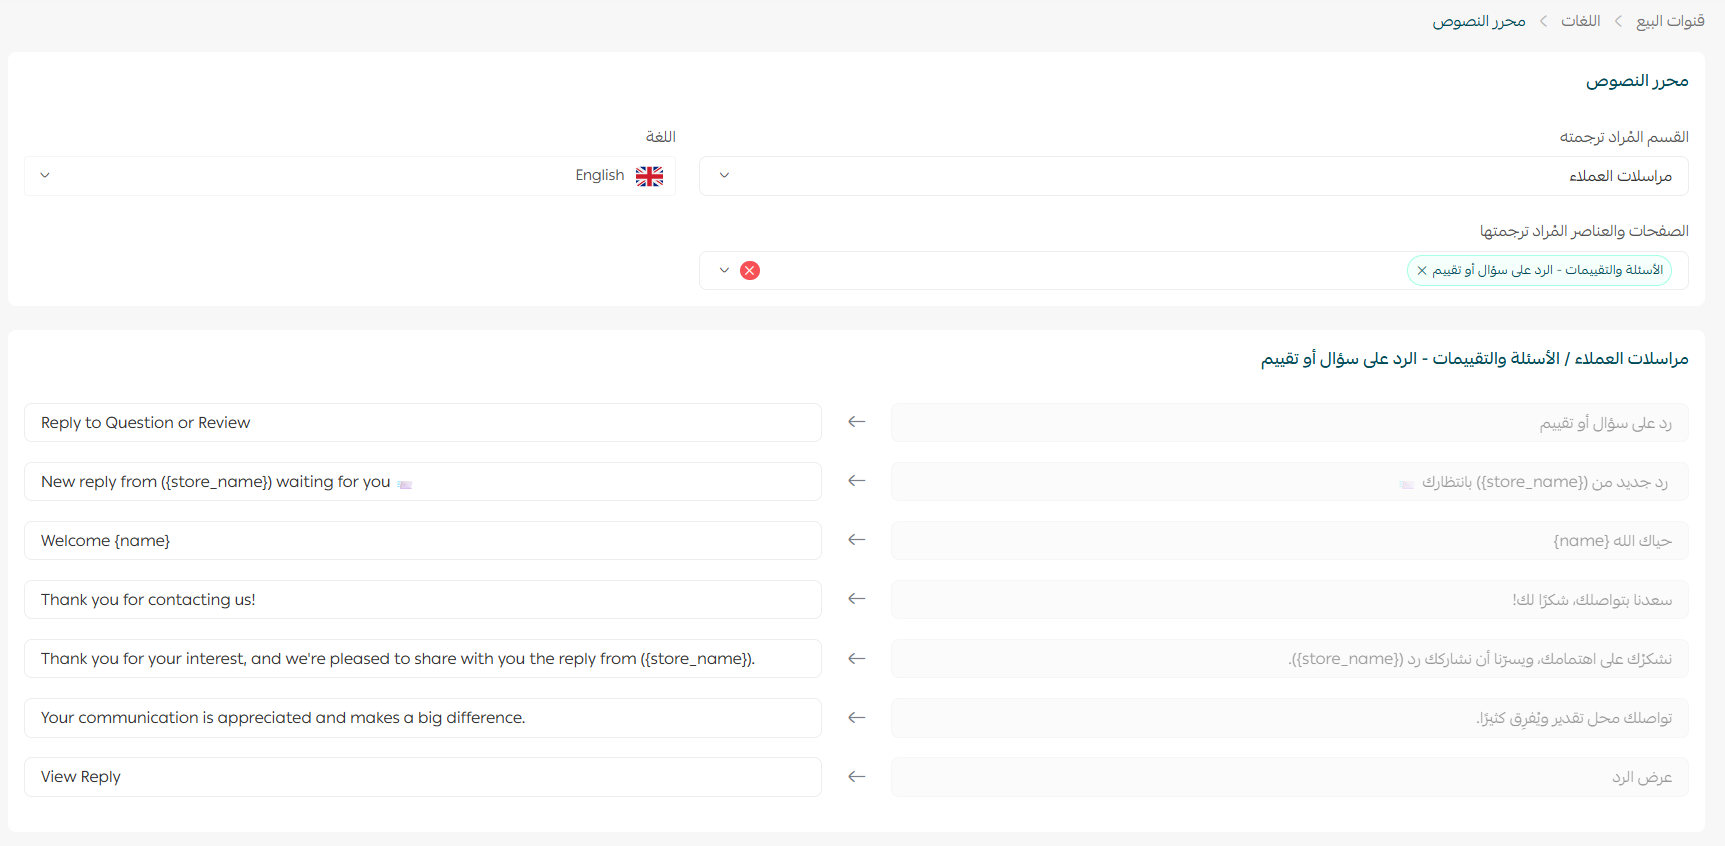The image size is (1725, 846).
Task: Open 'اللغات' breadcrumb link
Action: 1581,21
